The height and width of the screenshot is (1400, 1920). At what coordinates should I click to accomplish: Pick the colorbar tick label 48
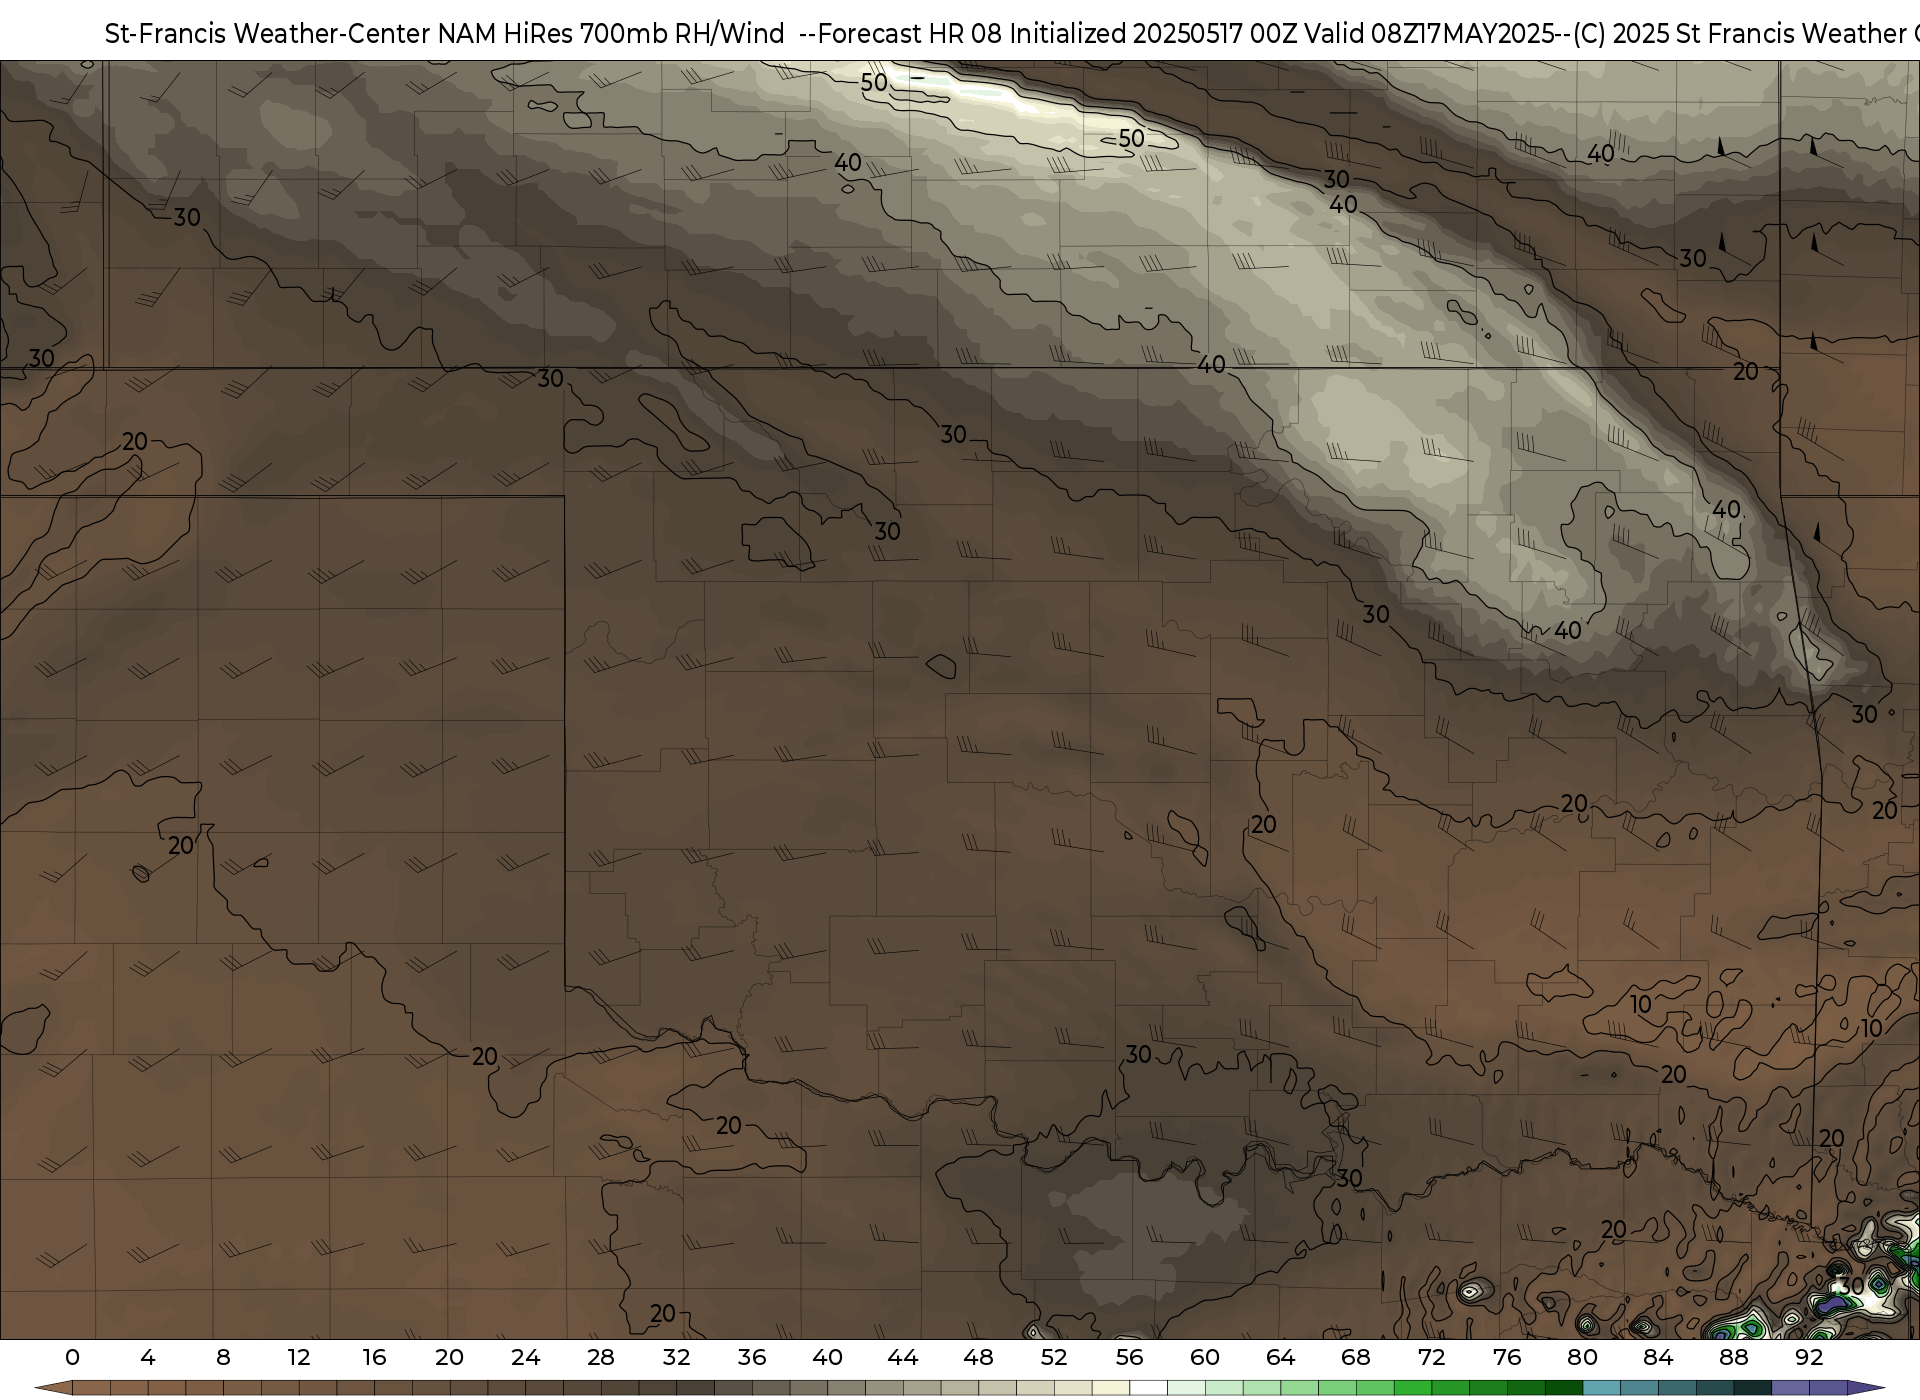[x=979, y=1357]
